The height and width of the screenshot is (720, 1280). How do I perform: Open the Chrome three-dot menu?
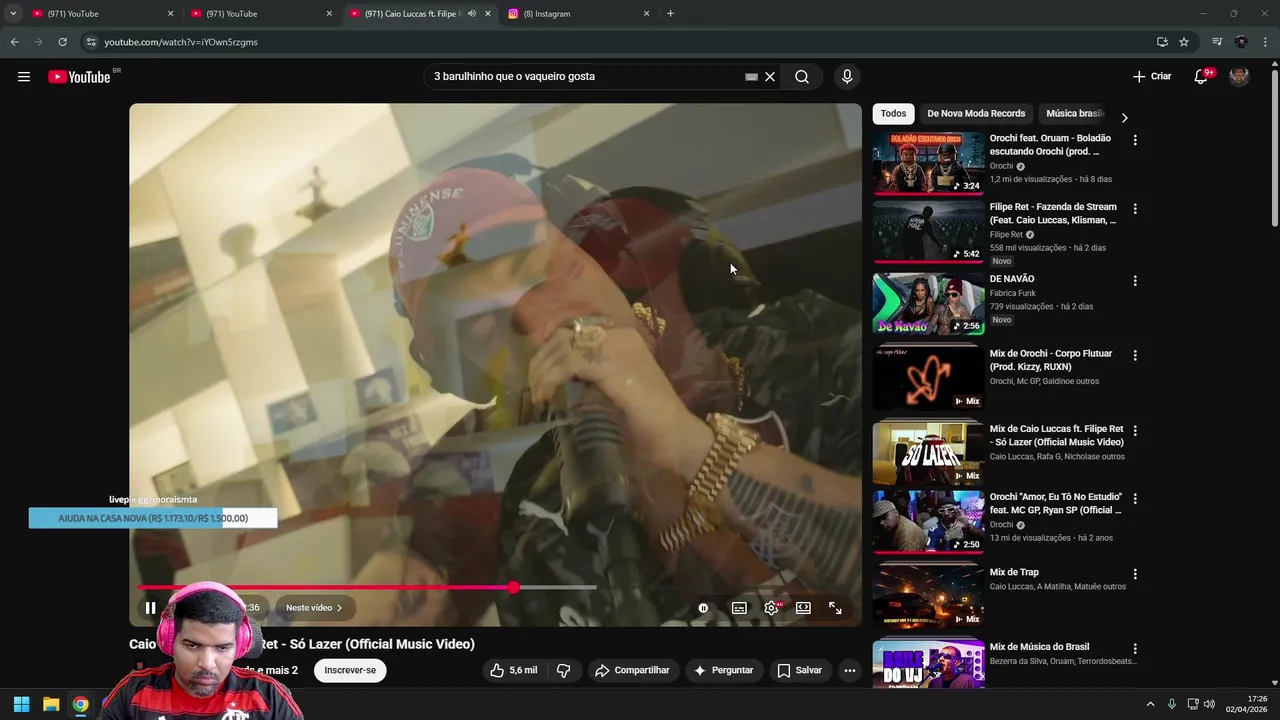coord(1266,42)
